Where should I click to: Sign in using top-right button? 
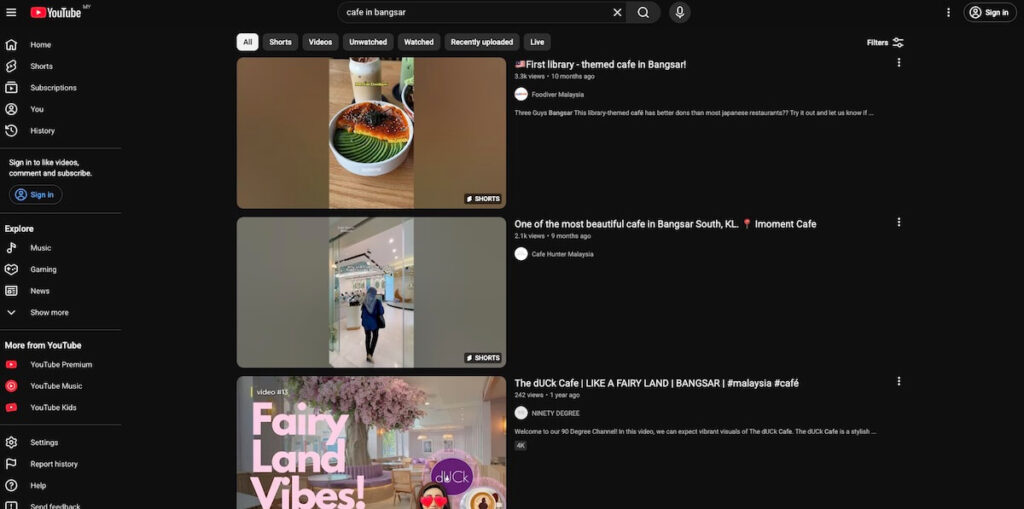pos(990,12)
